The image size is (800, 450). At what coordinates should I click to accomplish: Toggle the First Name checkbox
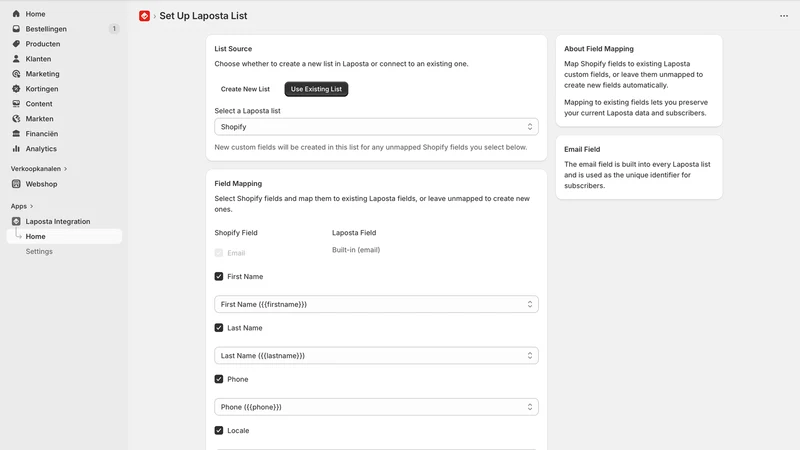pyautogui.click(x=219, y=277)
